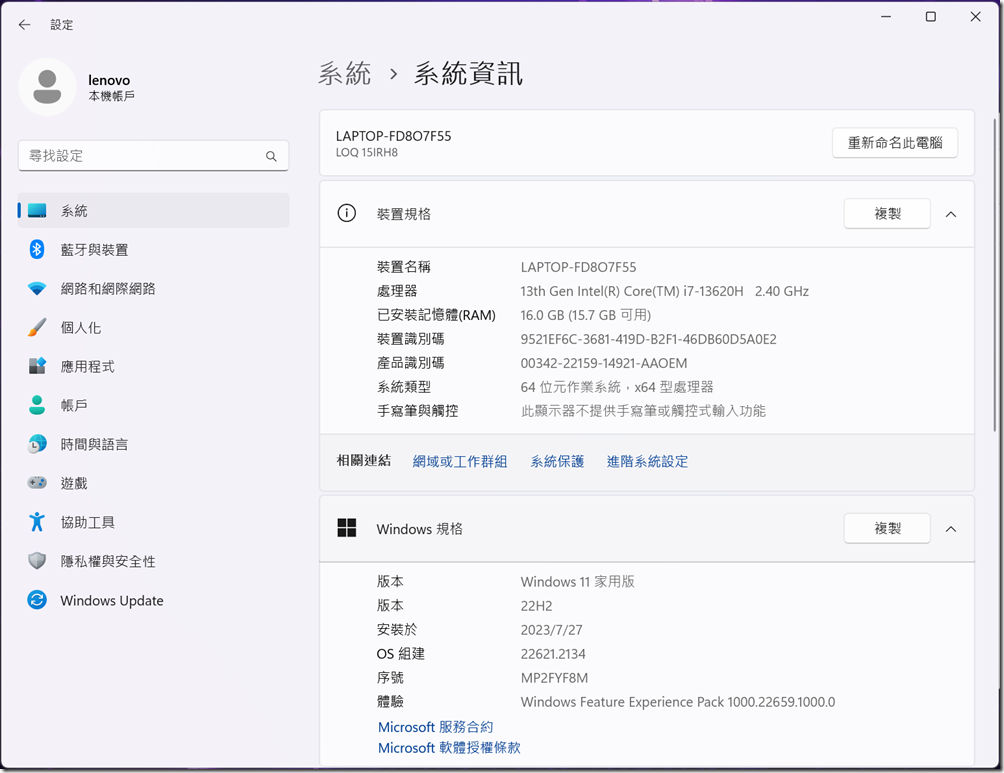Click the 時間與語言 globe clock icon
This screenshot has width=1004, height=773.
coord(37,444)
